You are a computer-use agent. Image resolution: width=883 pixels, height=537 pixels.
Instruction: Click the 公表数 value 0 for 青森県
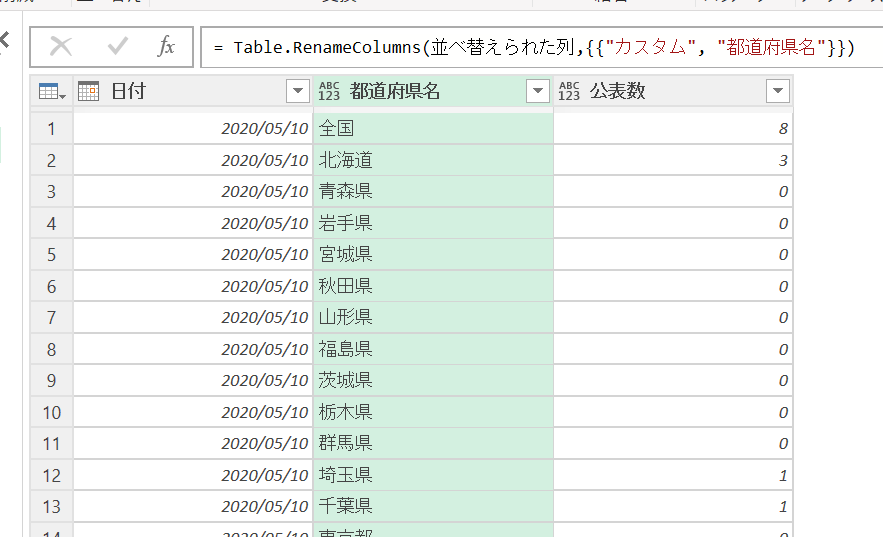tap(673, 192)
